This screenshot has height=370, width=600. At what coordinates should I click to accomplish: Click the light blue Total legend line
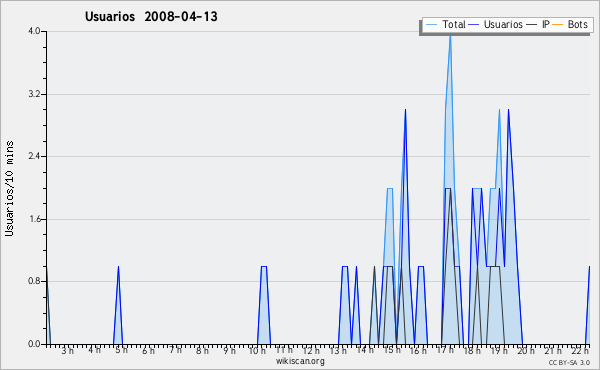431,25
